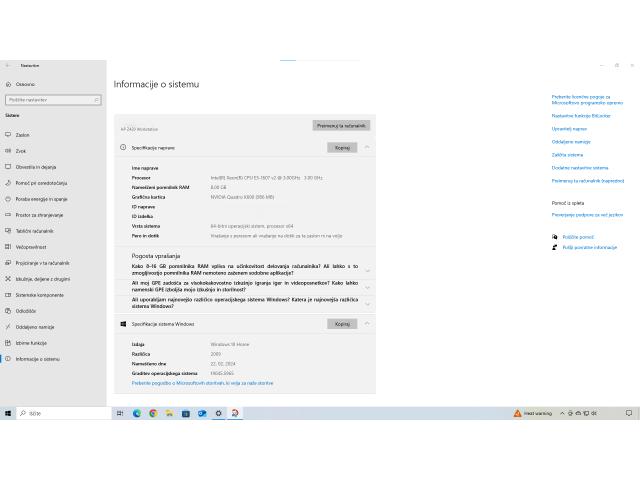
Task: Click the Windows logo beside Specifikacije sistema Windows
Action: [123, 324]
